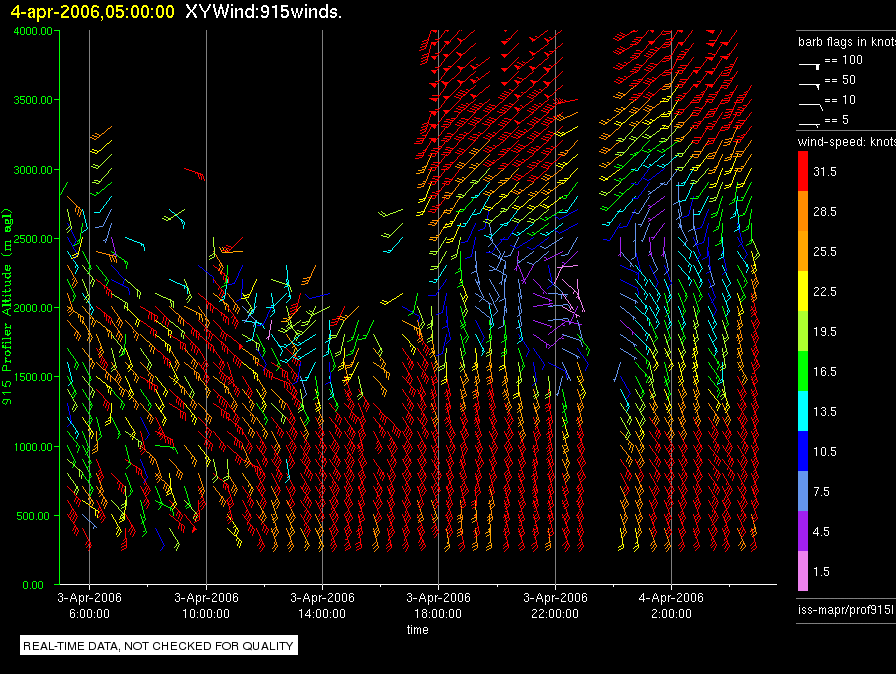Click the yellow 4-apr-2006,05:00:00 timestamp title

coord(92,12)
